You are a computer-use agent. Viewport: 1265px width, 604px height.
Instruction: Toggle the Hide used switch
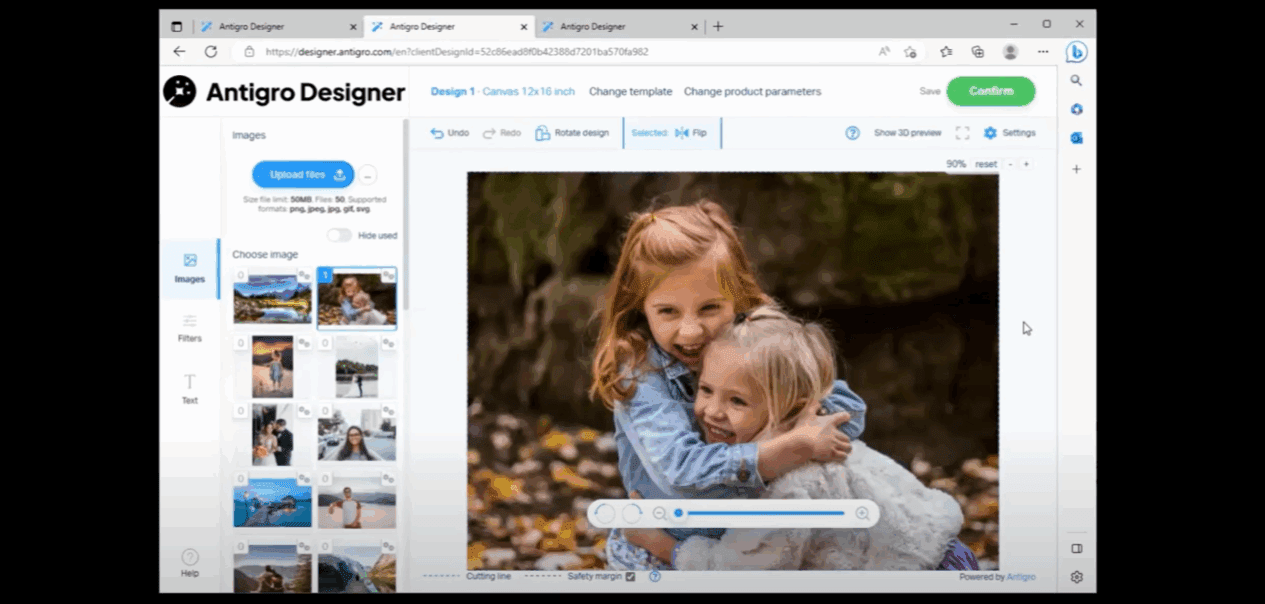point(339,235)
